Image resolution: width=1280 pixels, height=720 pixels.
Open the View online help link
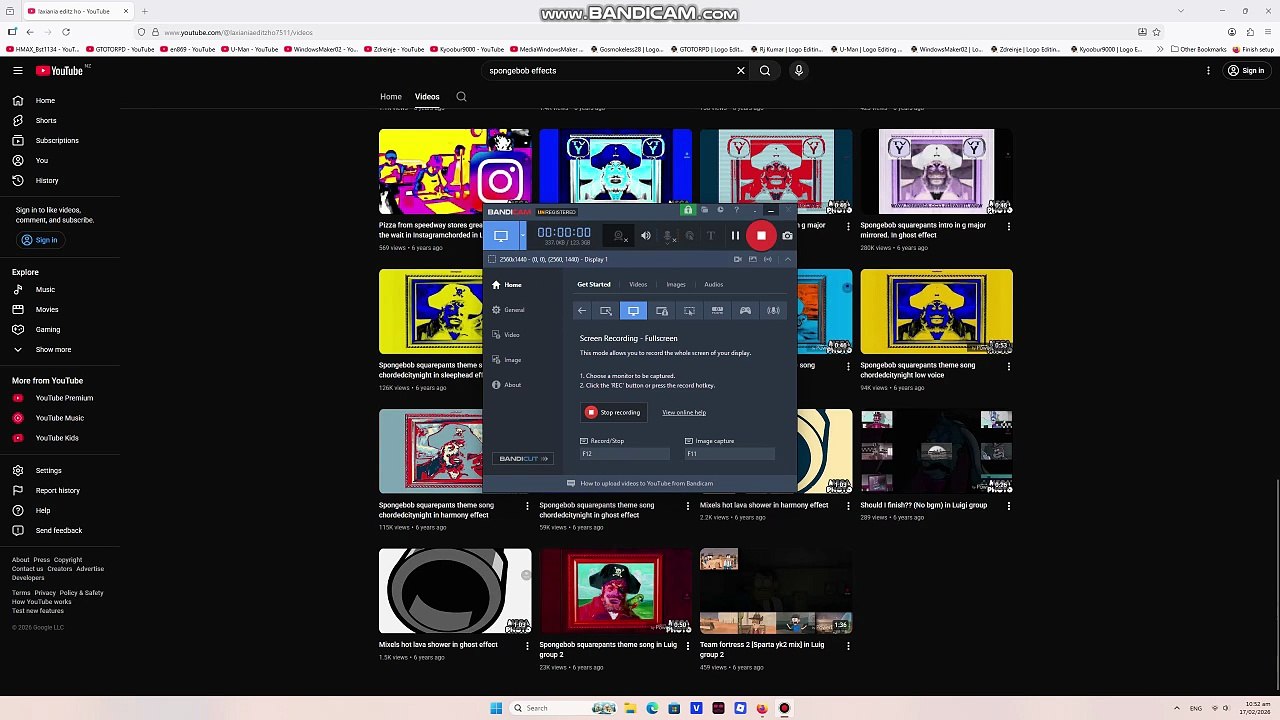click(684, 413)
